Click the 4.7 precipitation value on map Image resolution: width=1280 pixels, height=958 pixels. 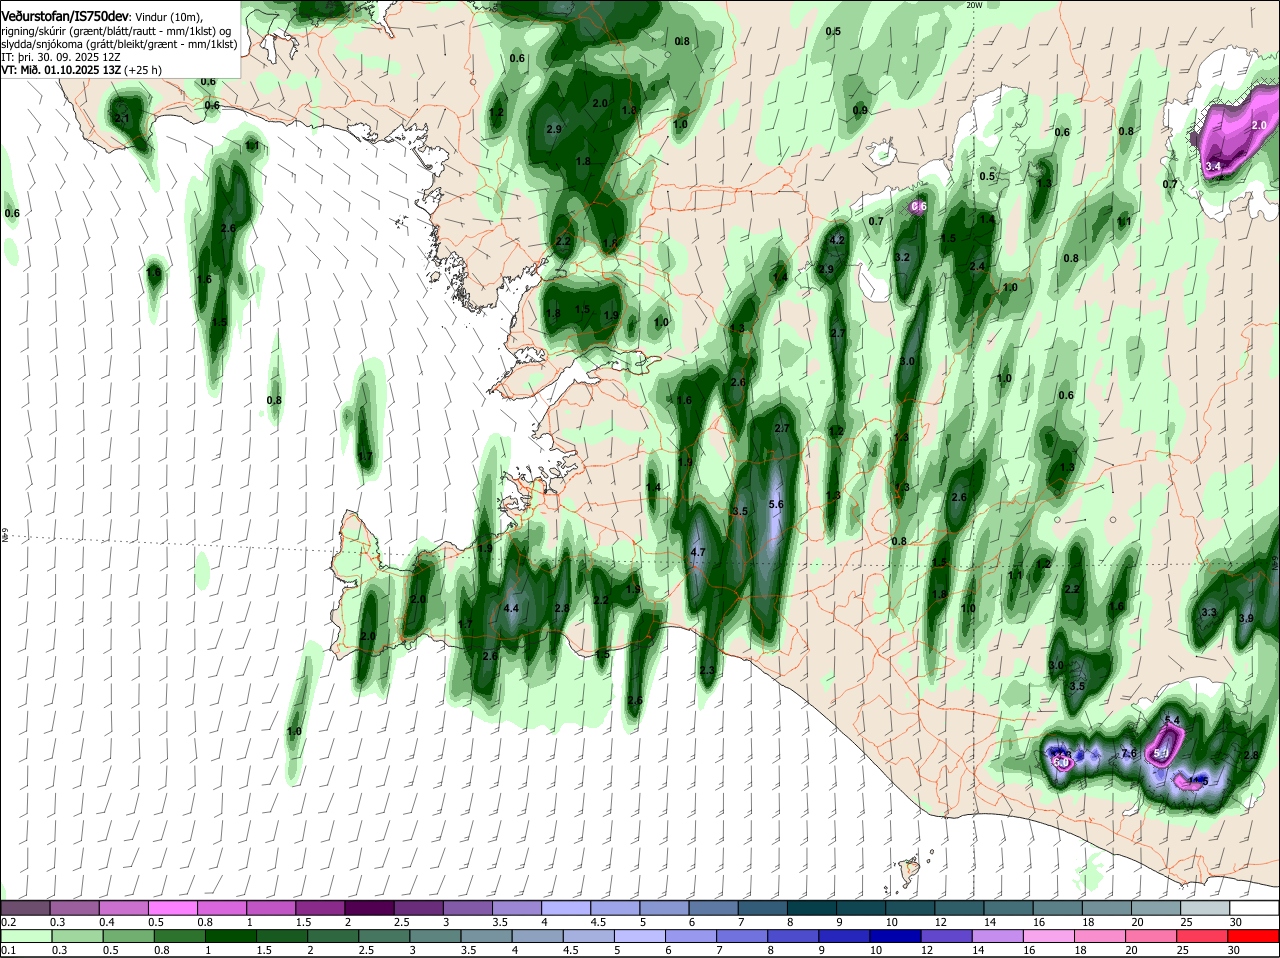699,552
